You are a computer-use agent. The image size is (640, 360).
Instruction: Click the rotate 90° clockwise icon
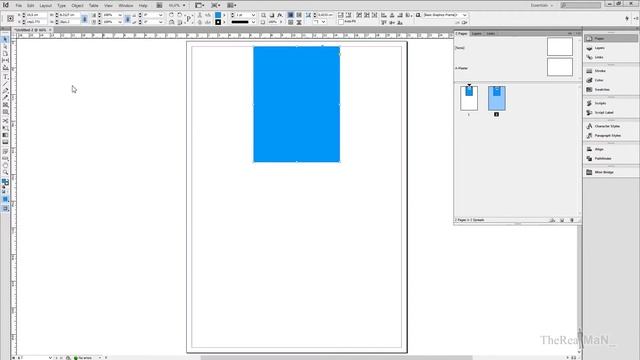pyautogui.click(x=171, y=15)
